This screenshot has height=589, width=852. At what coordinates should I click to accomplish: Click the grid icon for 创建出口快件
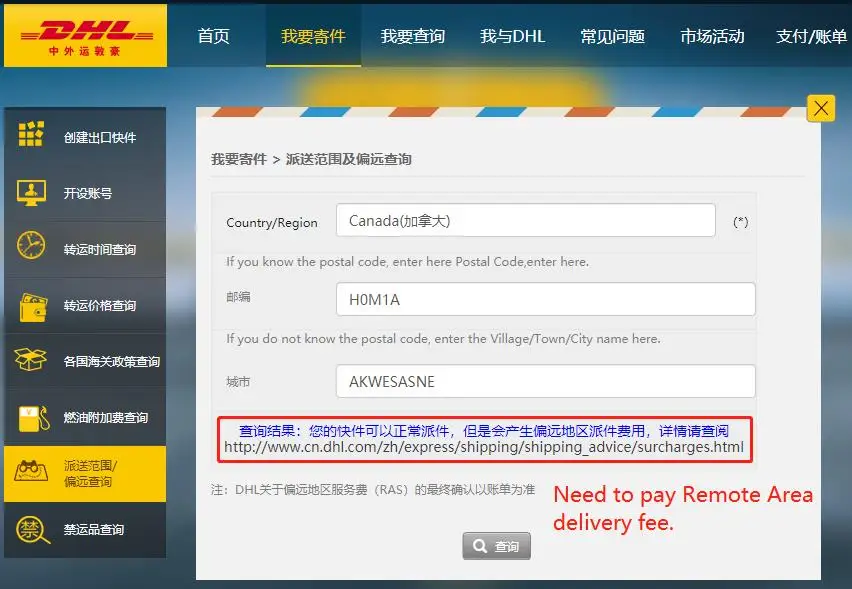(x=31, y=134)
